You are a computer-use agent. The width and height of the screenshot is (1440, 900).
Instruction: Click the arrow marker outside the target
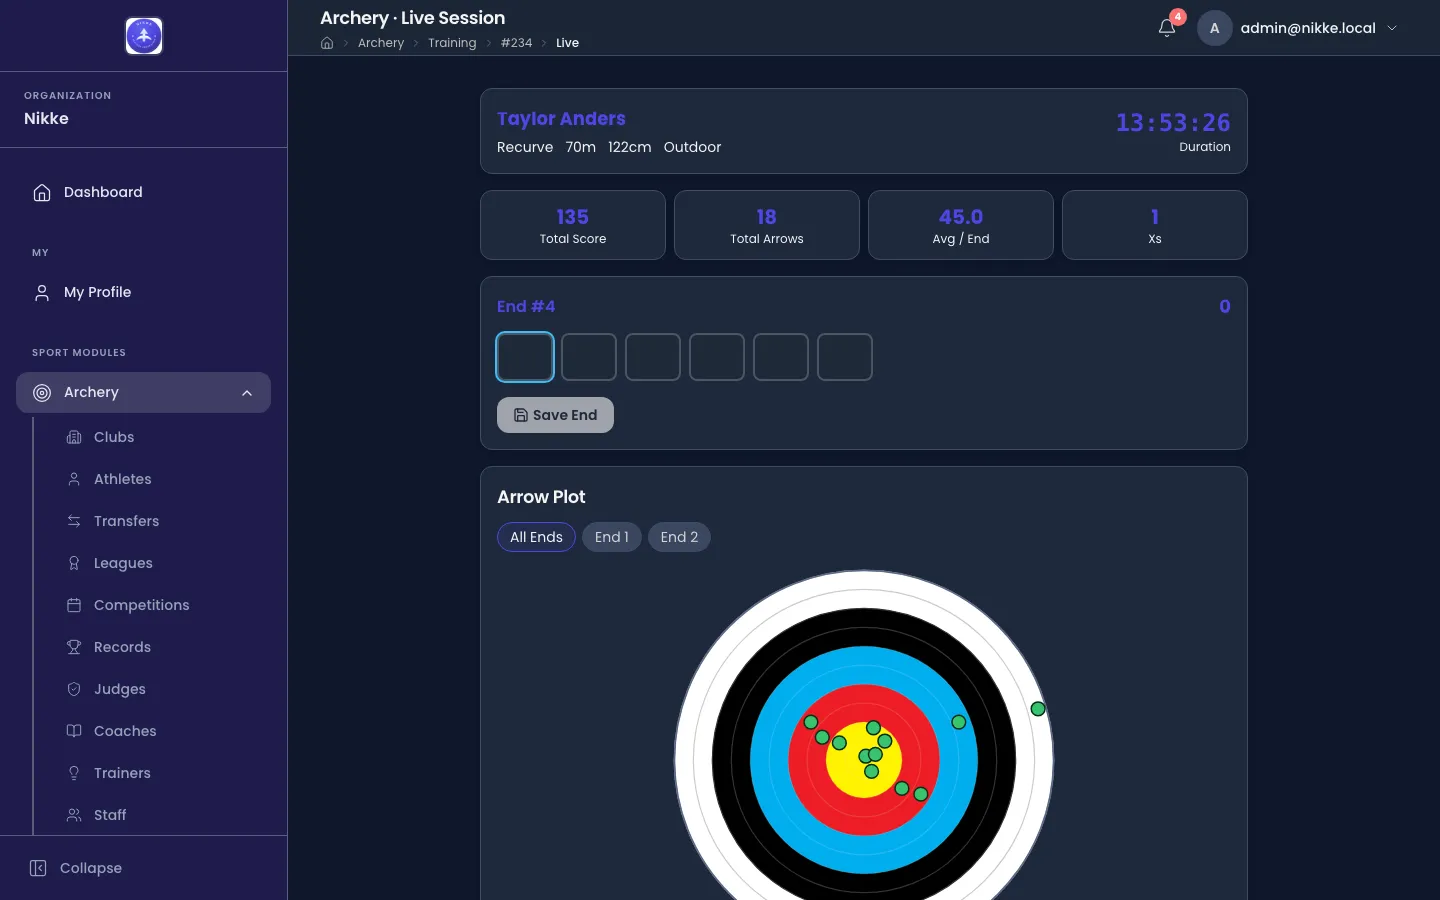point(1038,709)
